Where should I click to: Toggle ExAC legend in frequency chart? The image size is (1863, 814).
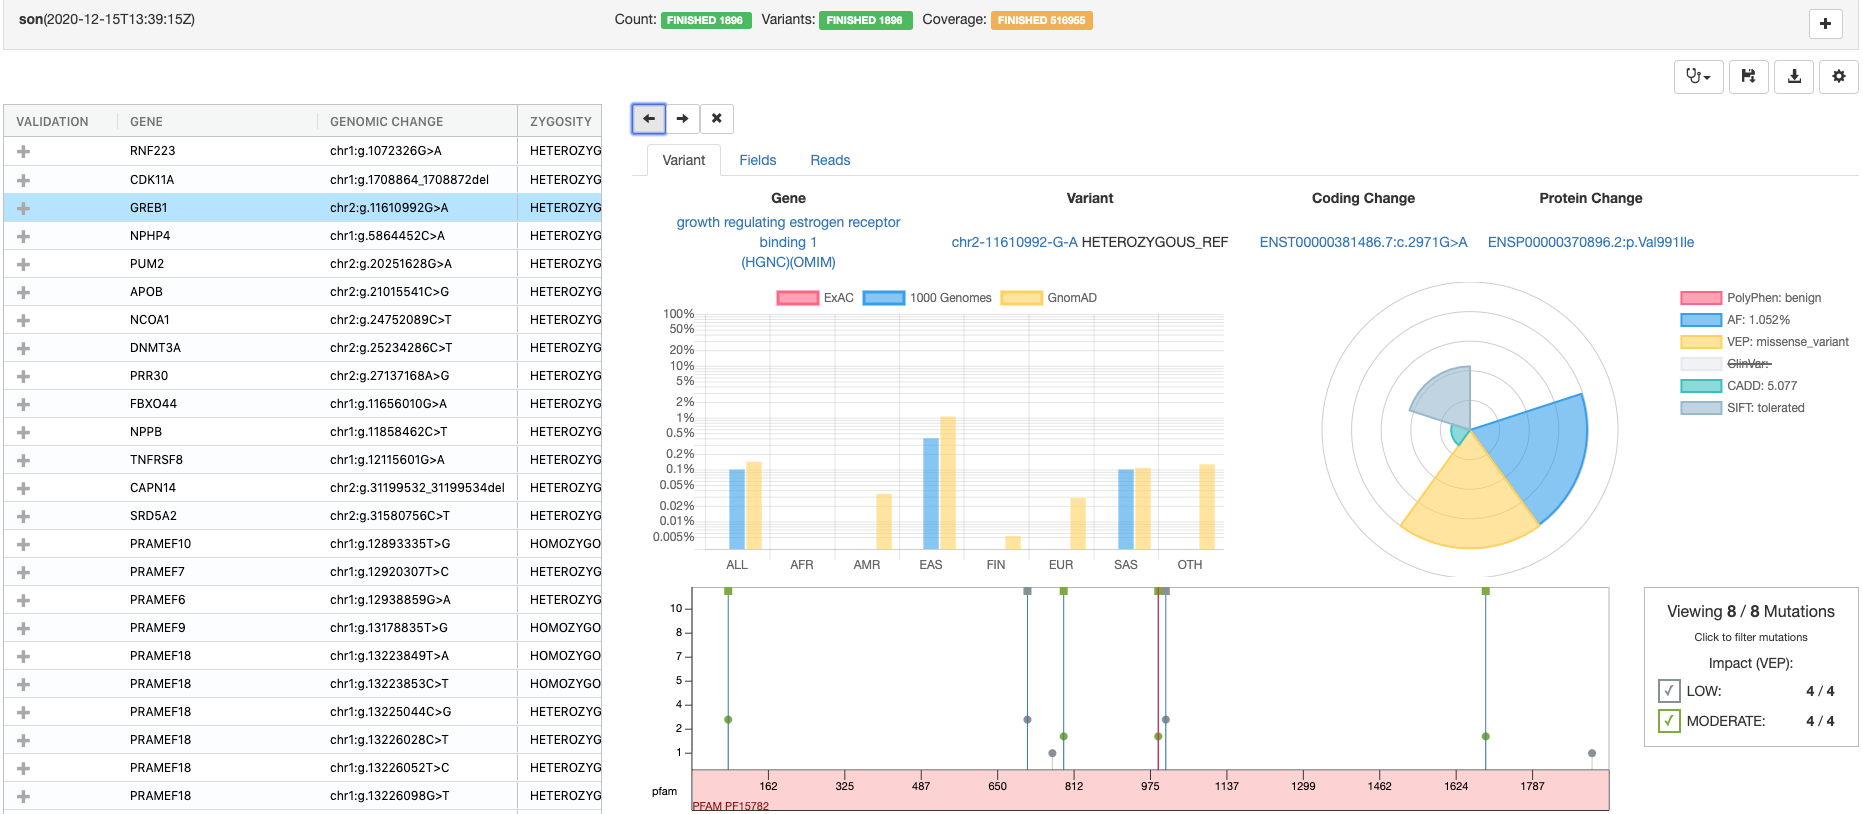(815, 298)
